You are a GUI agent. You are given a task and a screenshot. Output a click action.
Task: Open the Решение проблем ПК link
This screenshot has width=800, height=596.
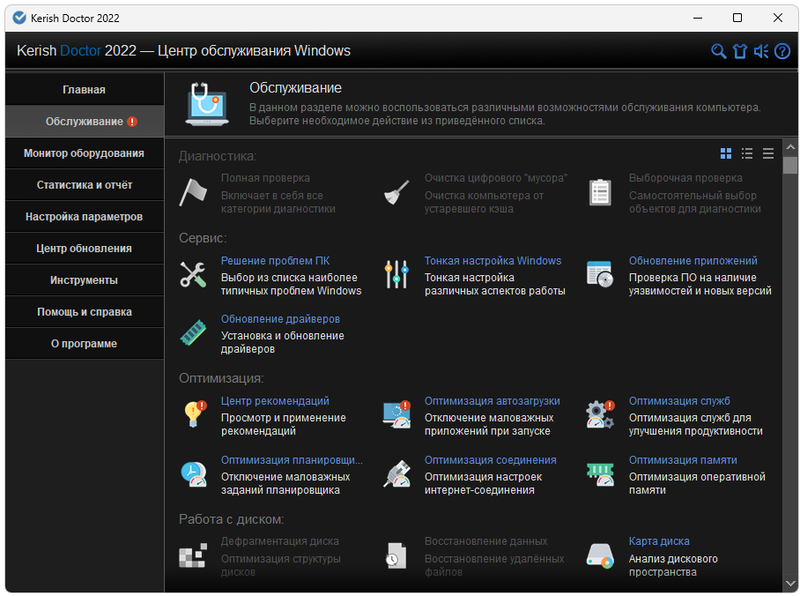(275, 261)
